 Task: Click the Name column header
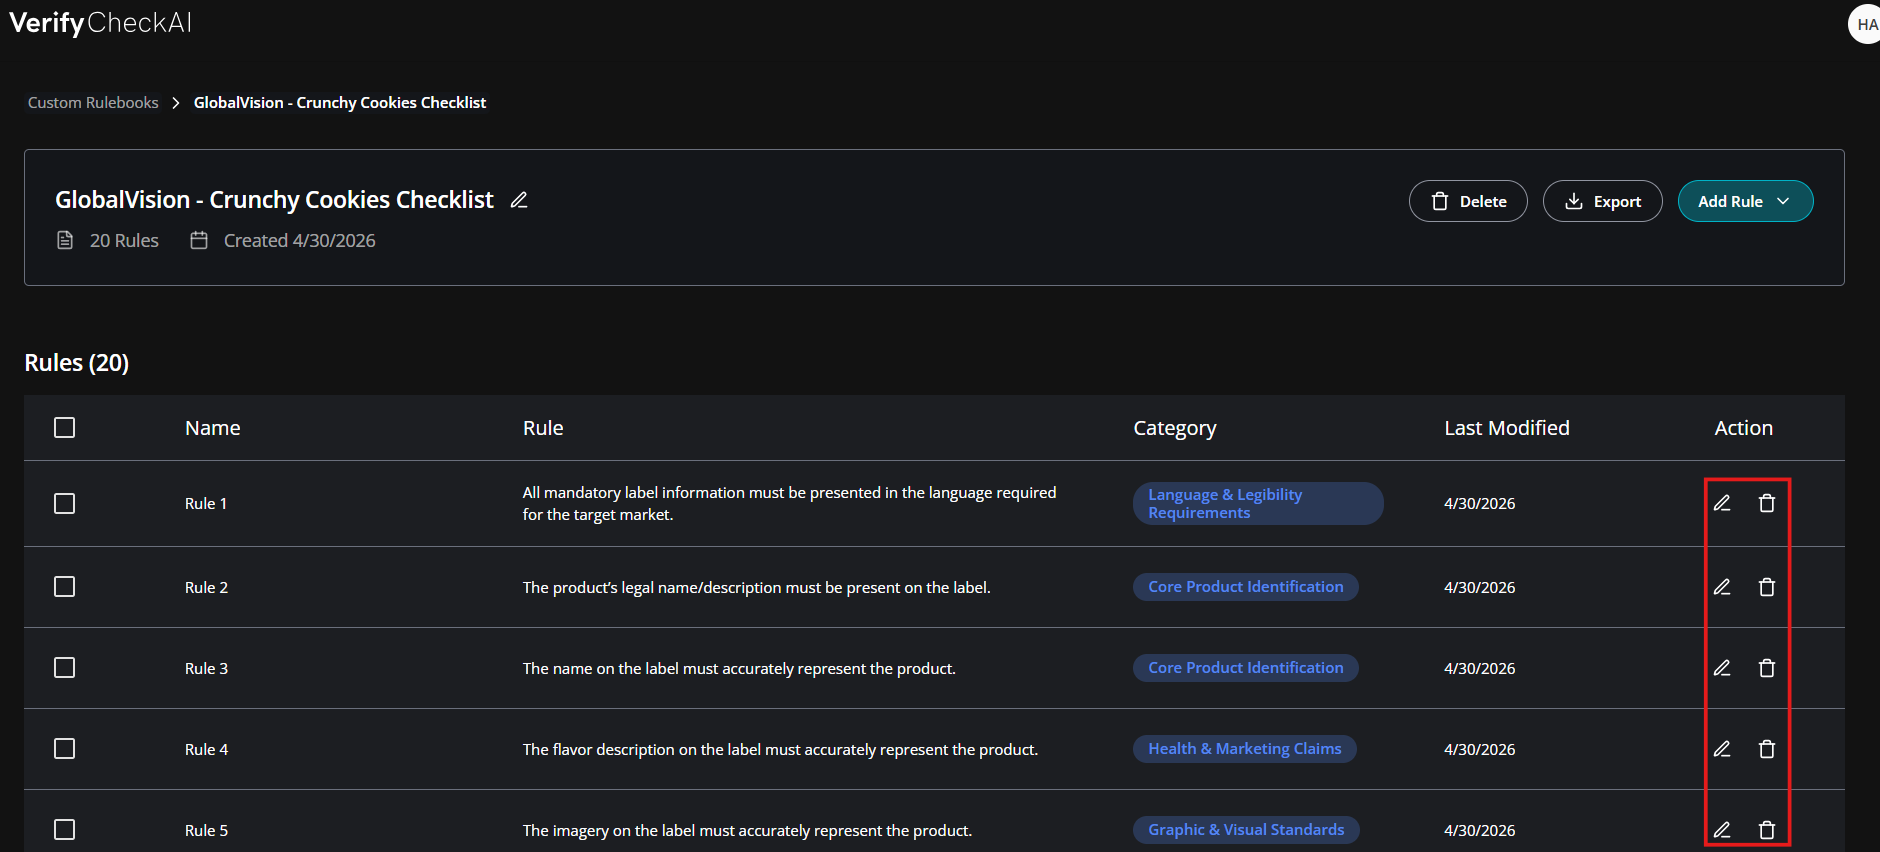(213, 428)
